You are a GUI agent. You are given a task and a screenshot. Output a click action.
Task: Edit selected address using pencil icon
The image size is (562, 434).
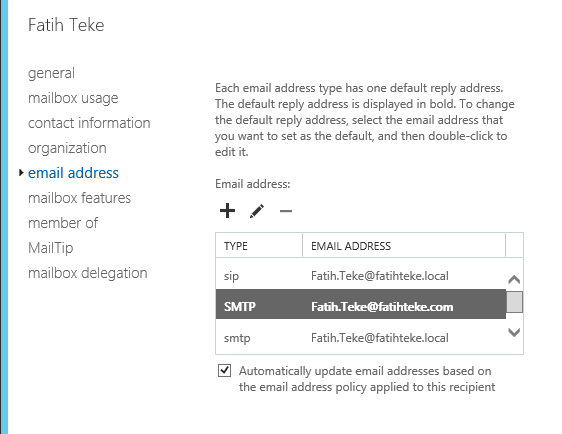[257, 211]
